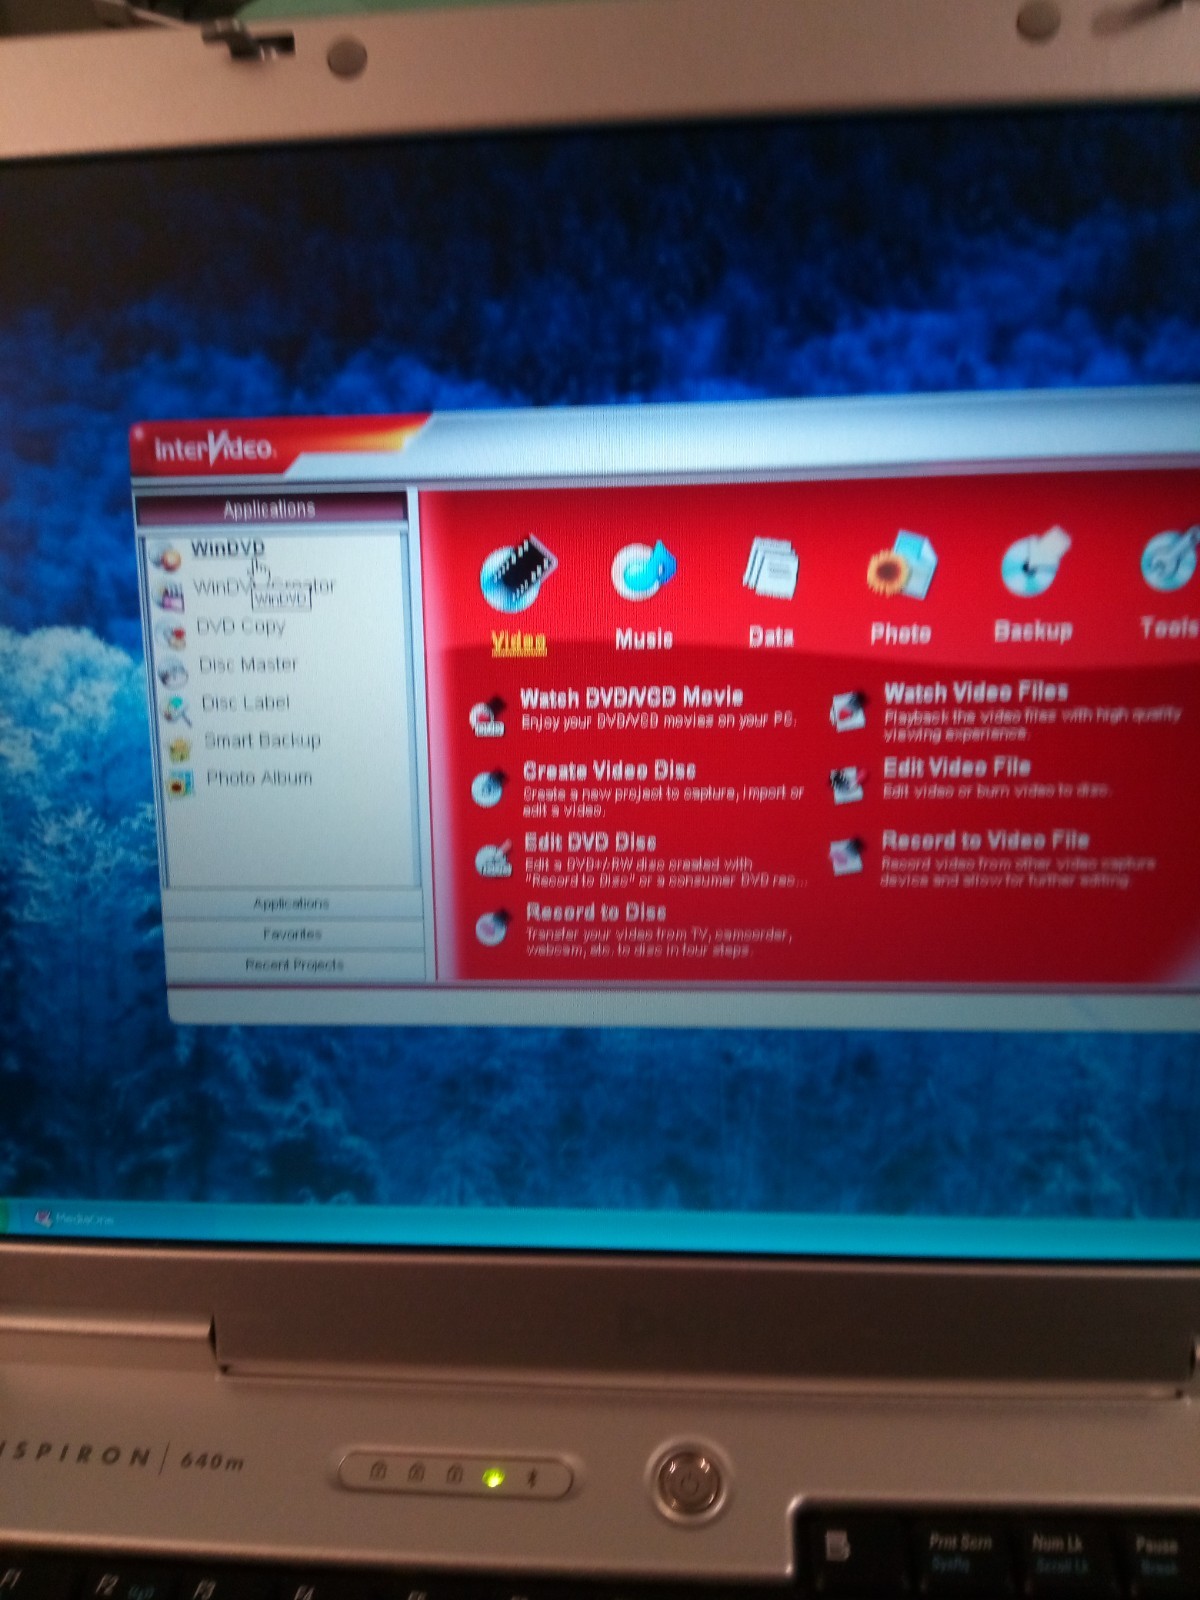Open the Video category icon
This screenshot has height=1600, width=1200.
click(517, 573)
